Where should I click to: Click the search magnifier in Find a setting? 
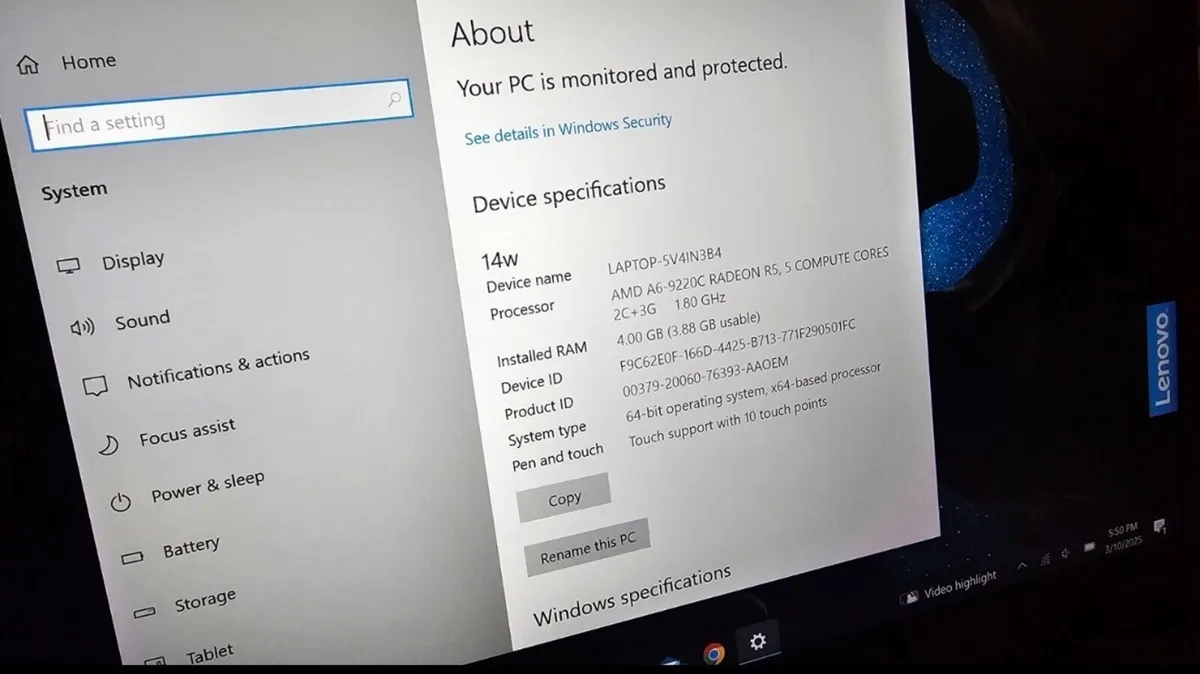(394, 99)
